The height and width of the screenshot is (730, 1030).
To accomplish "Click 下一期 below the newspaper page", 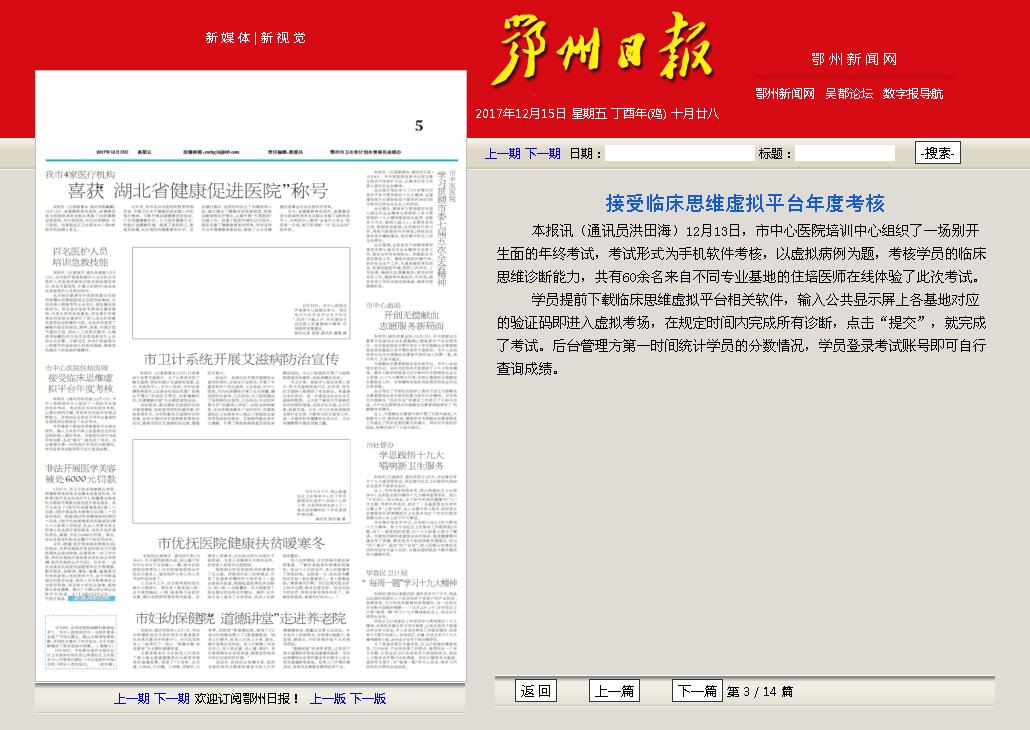I will click(172, 698).
